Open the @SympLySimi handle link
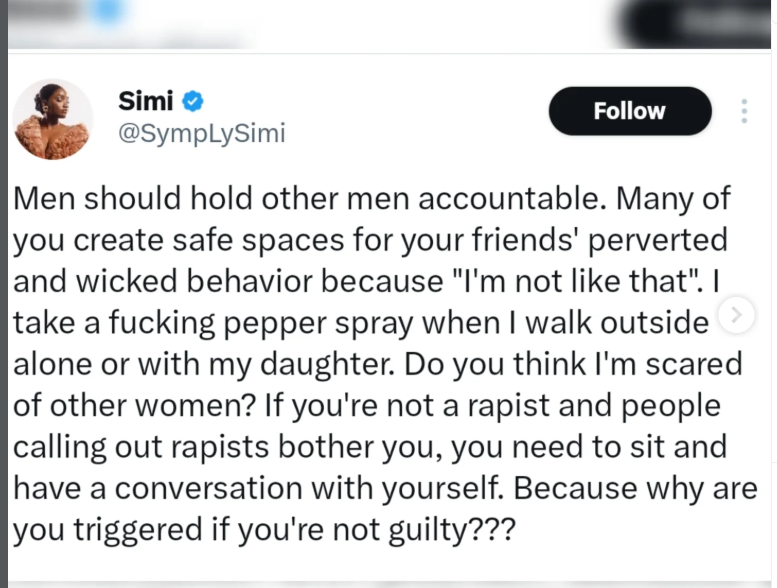777x588 pixels. [x=201, y=134]
